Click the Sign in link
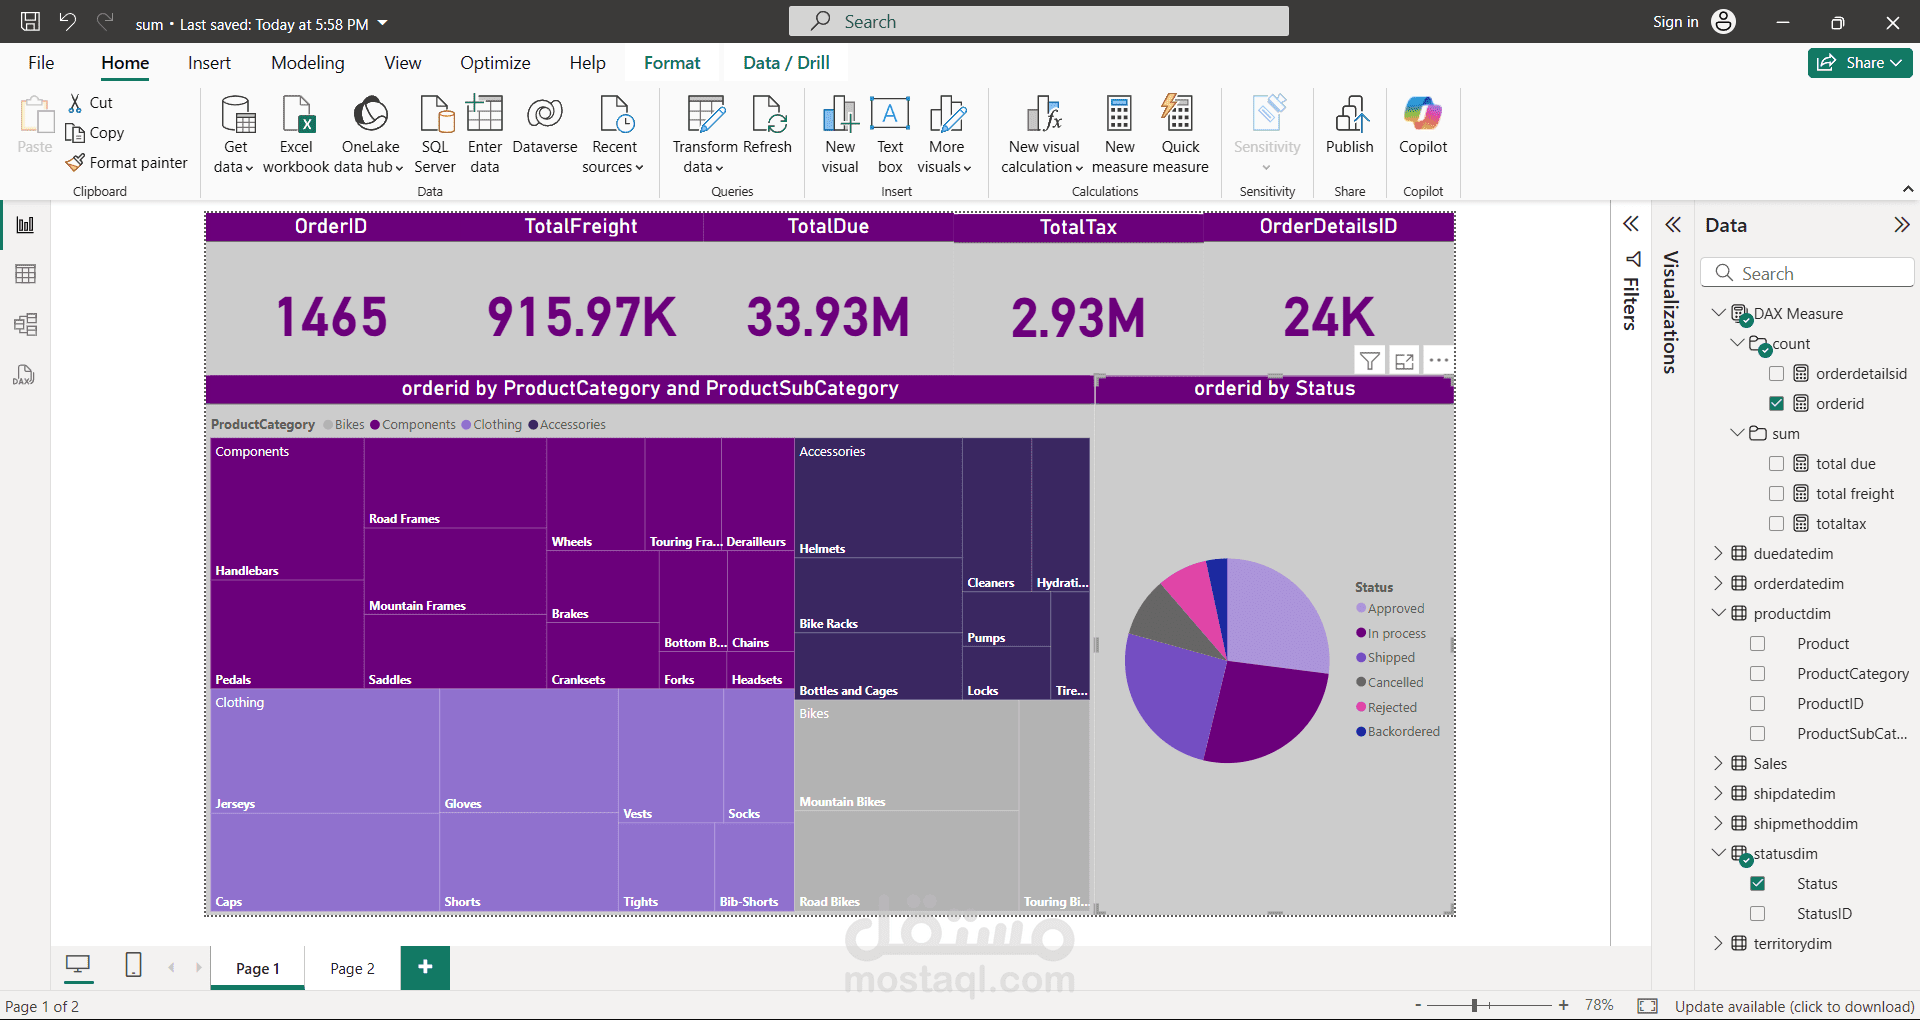The height and width of the screenshot is (1020, 1920). (1675, 22)
